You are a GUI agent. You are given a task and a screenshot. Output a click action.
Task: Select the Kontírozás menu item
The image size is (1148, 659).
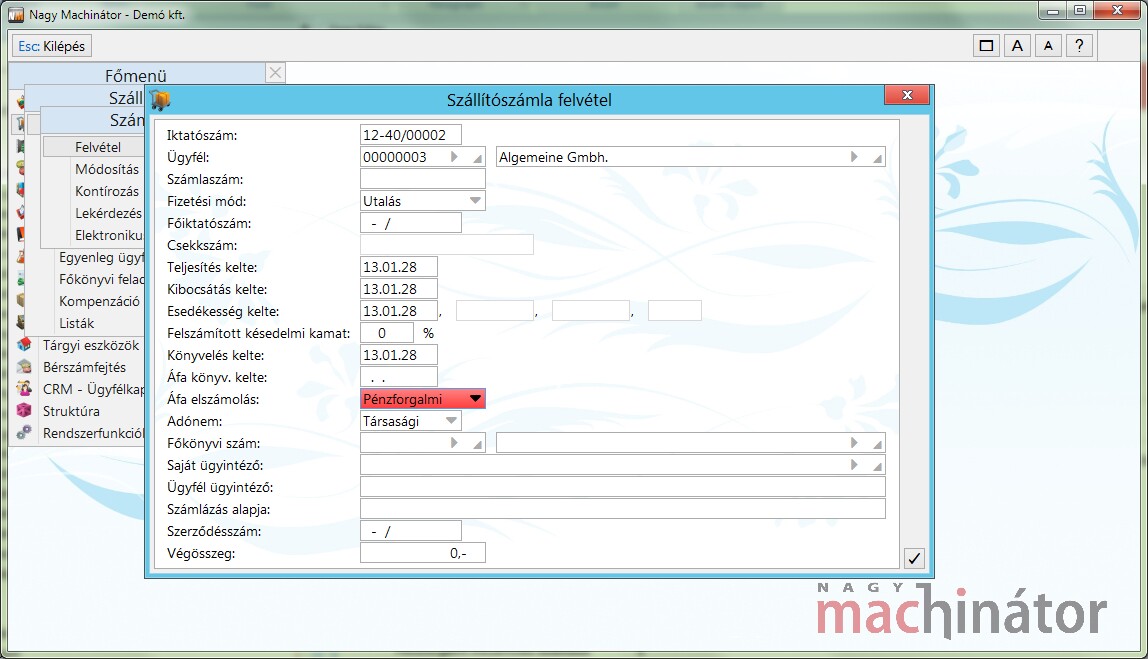pyautogui.click(x=106, y=191)
